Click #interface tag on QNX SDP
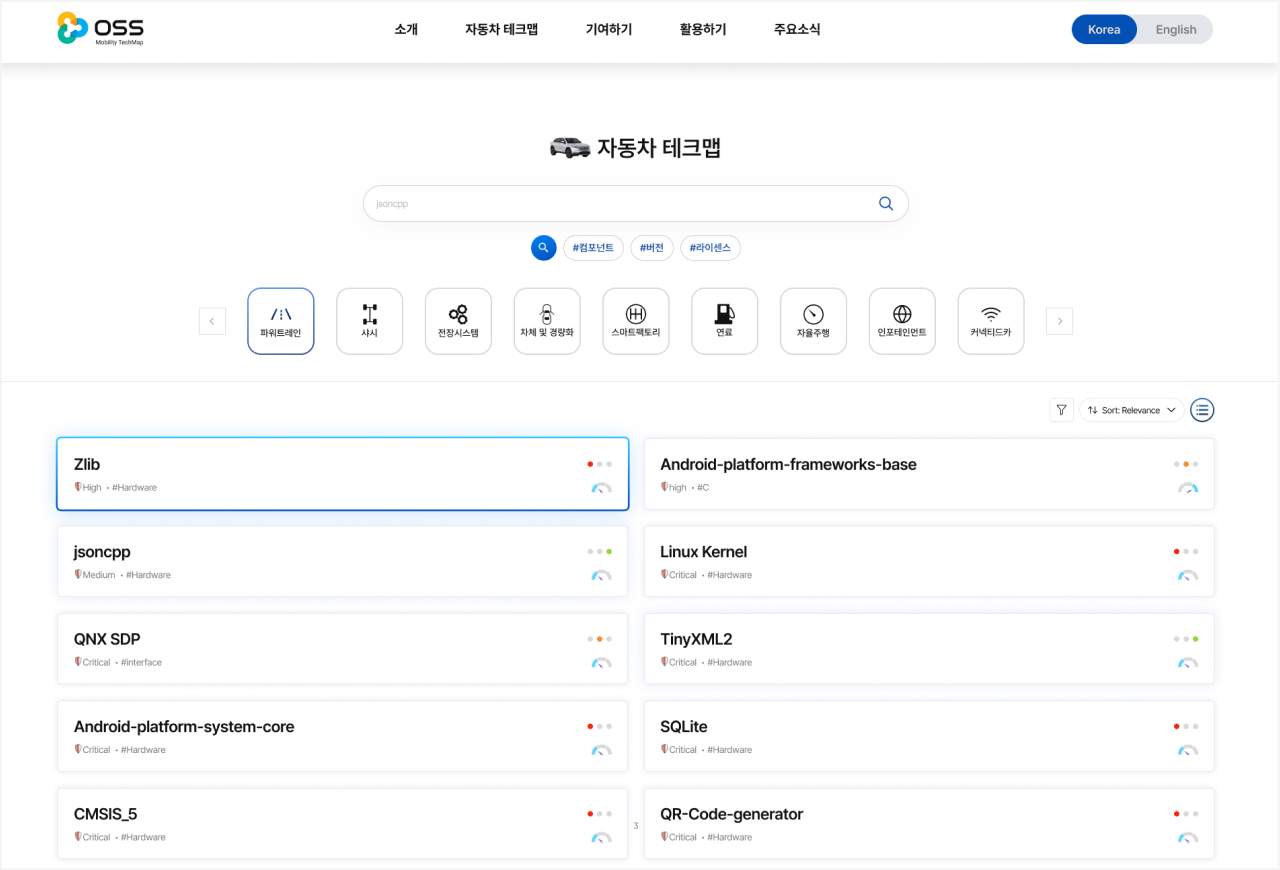Screen dimensions: 1280x870 pyautogui.click(x=141, y=662)
